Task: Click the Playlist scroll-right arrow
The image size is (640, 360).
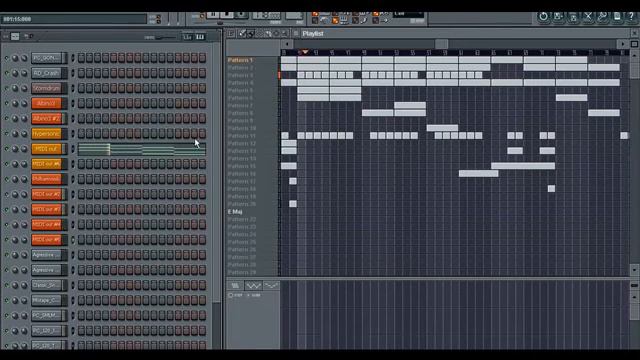Action: pyautogui.click(x=623, y=44)
